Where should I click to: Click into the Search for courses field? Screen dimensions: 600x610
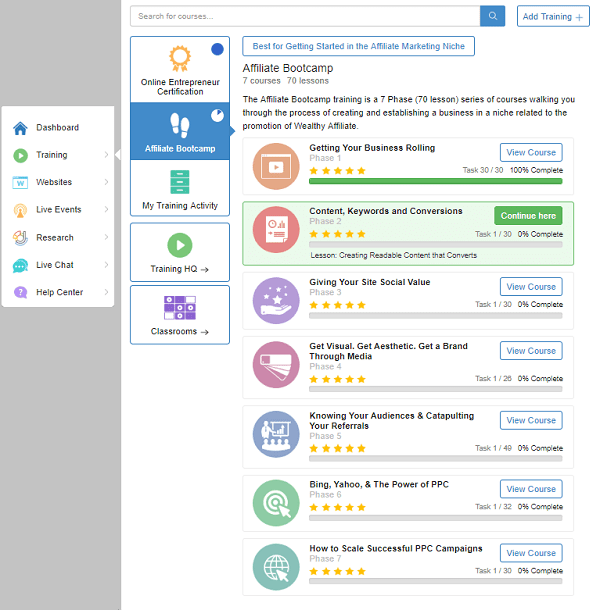[305, 16]
